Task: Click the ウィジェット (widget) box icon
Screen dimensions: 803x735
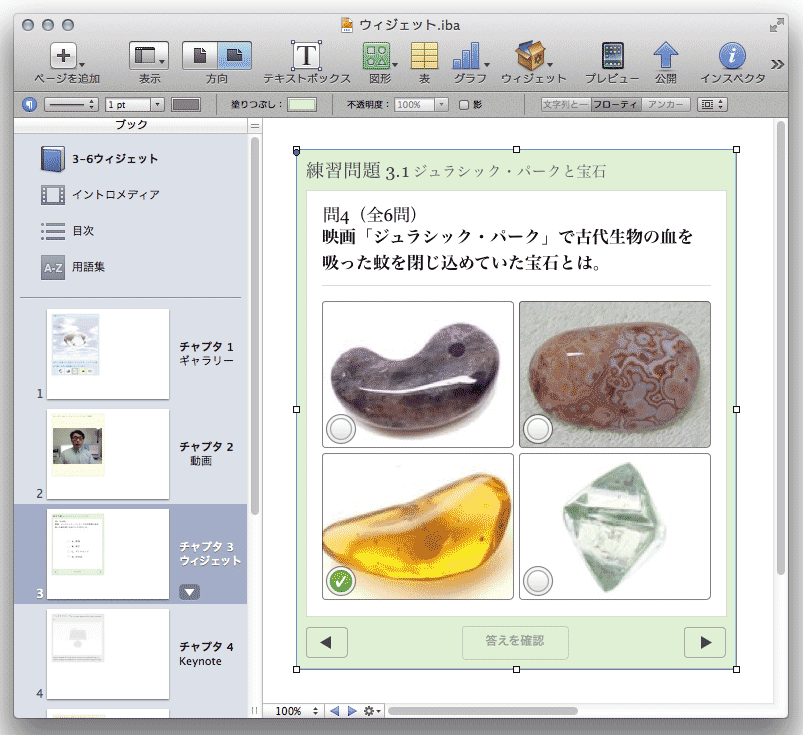Action: pos(529,56)
